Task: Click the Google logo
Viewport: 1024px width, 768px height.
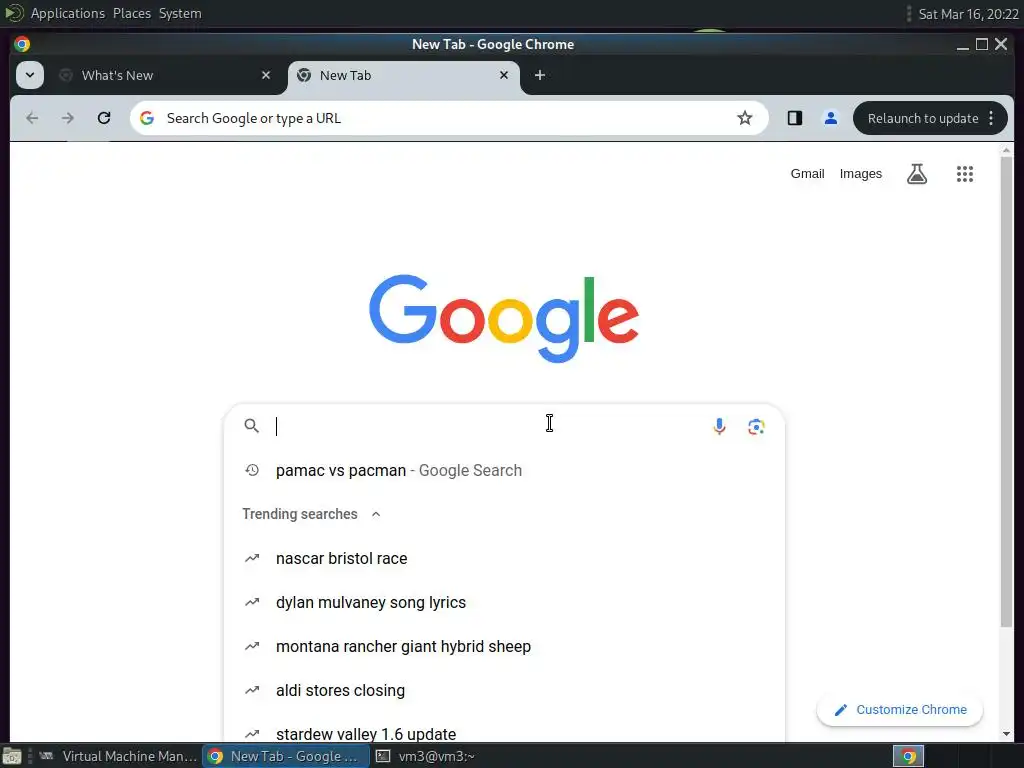Action: [x=504, y=318]
